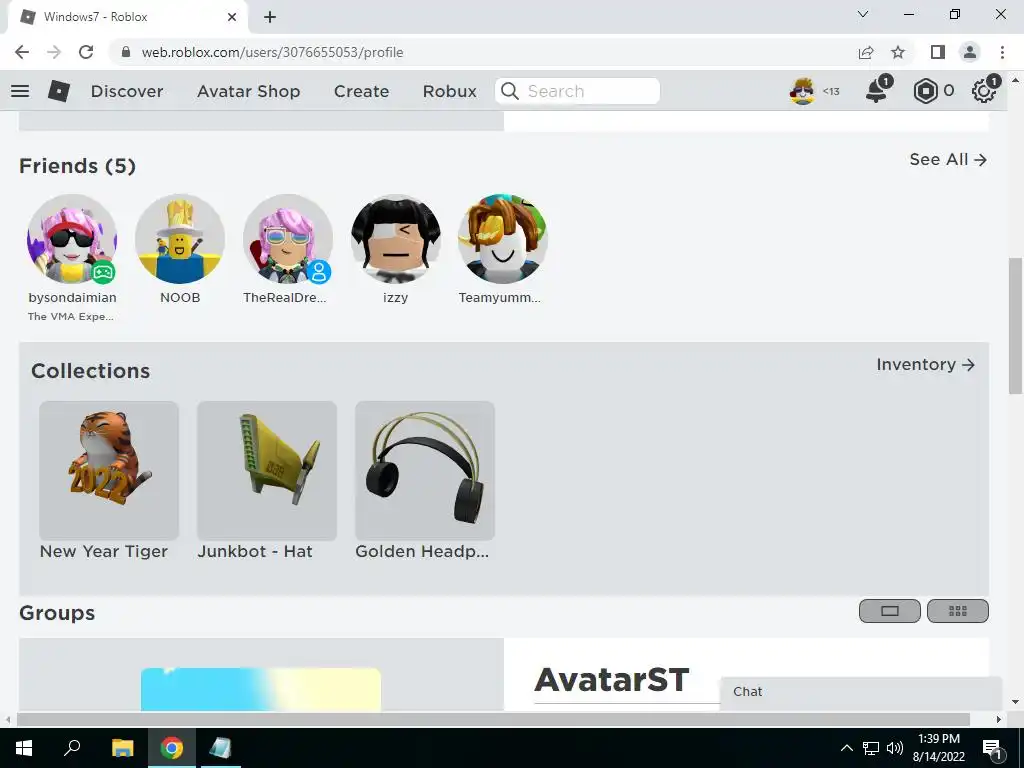Open the Junkbot - Hat item
The image size is (1024, 768).
click(x=266, y=471)
